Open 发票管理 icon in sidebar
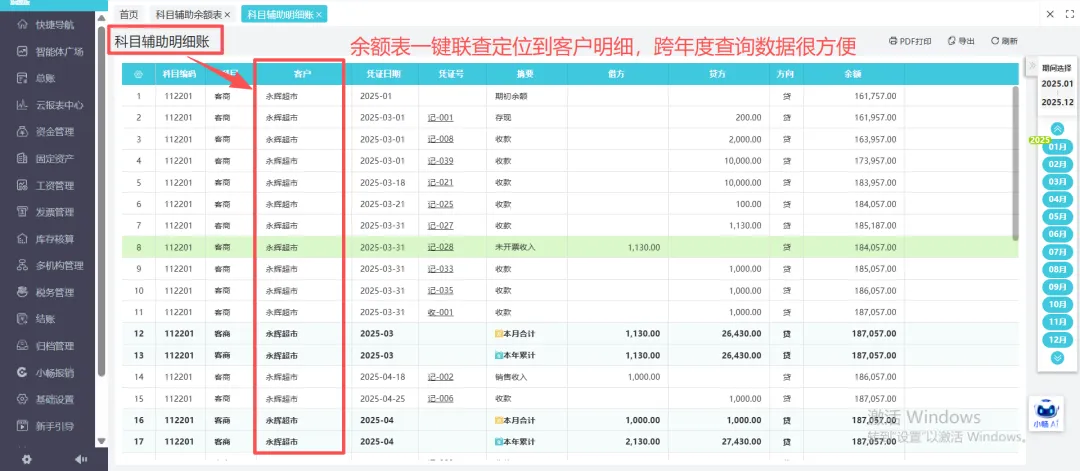Image resolution: width=1080 pixels, height=471 pixels. point(23,212)
